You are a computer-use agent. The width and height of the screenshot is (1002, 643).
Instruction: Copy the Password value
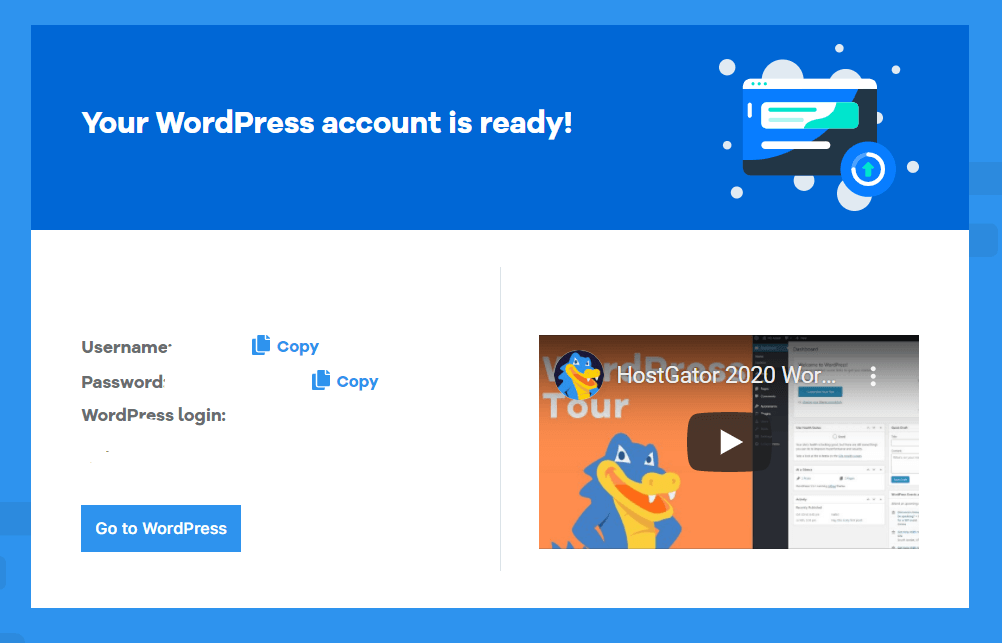tap(345, 381)
